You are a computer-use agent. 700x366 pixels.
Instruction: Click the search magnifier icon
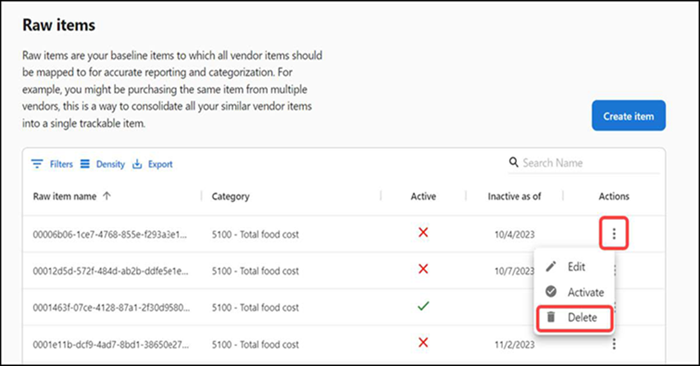[514, 162]
